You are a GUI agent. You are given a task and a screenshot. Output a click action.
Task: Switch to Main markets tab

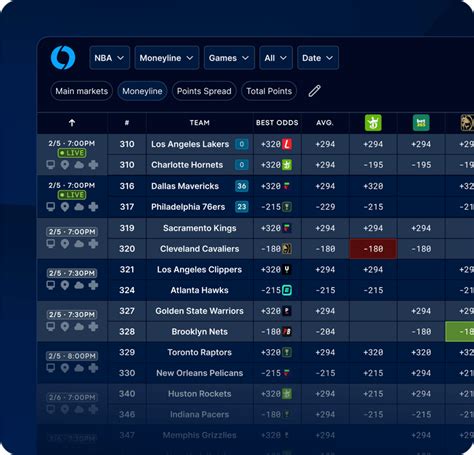click(82, 91)
